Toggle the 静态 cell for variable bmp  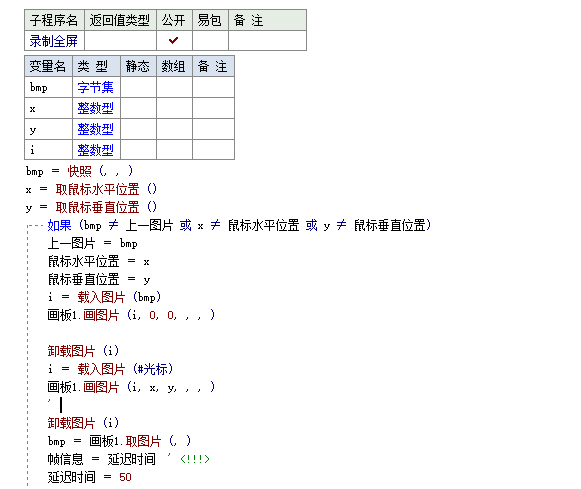click(x=138, y=87)
